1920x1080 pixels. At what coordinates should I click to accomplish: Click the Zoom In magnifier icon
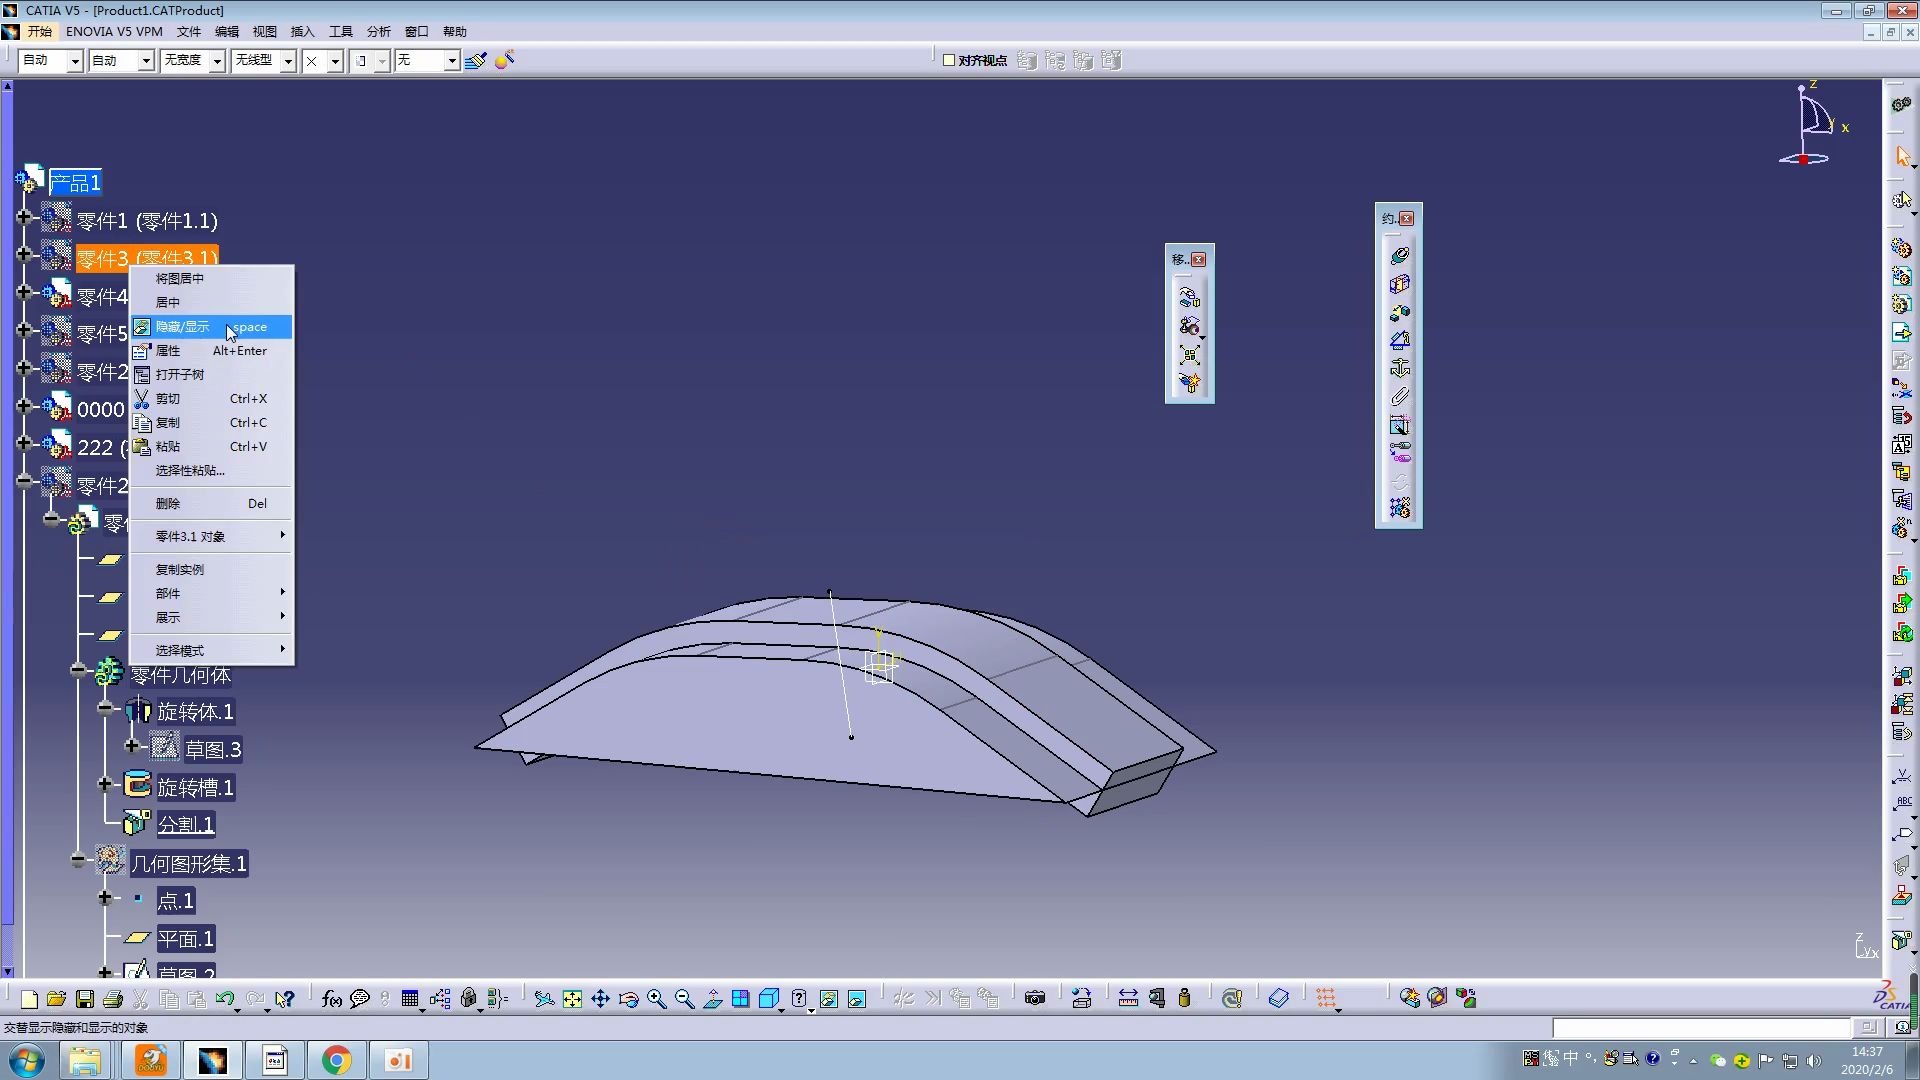tap(657, 998)
